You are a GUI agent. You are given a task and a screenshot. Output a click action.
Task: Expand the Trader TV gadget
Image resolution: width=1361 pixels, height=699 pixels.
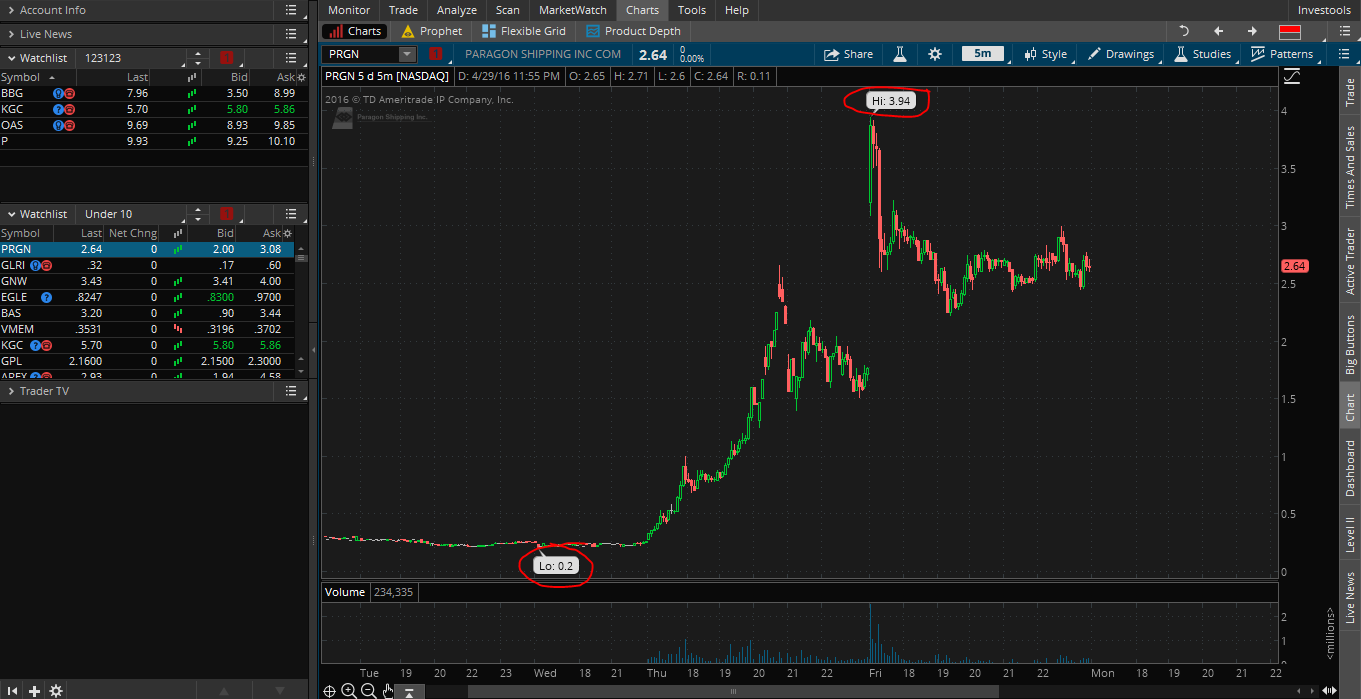pyautogui.click(x=10, y=391)
